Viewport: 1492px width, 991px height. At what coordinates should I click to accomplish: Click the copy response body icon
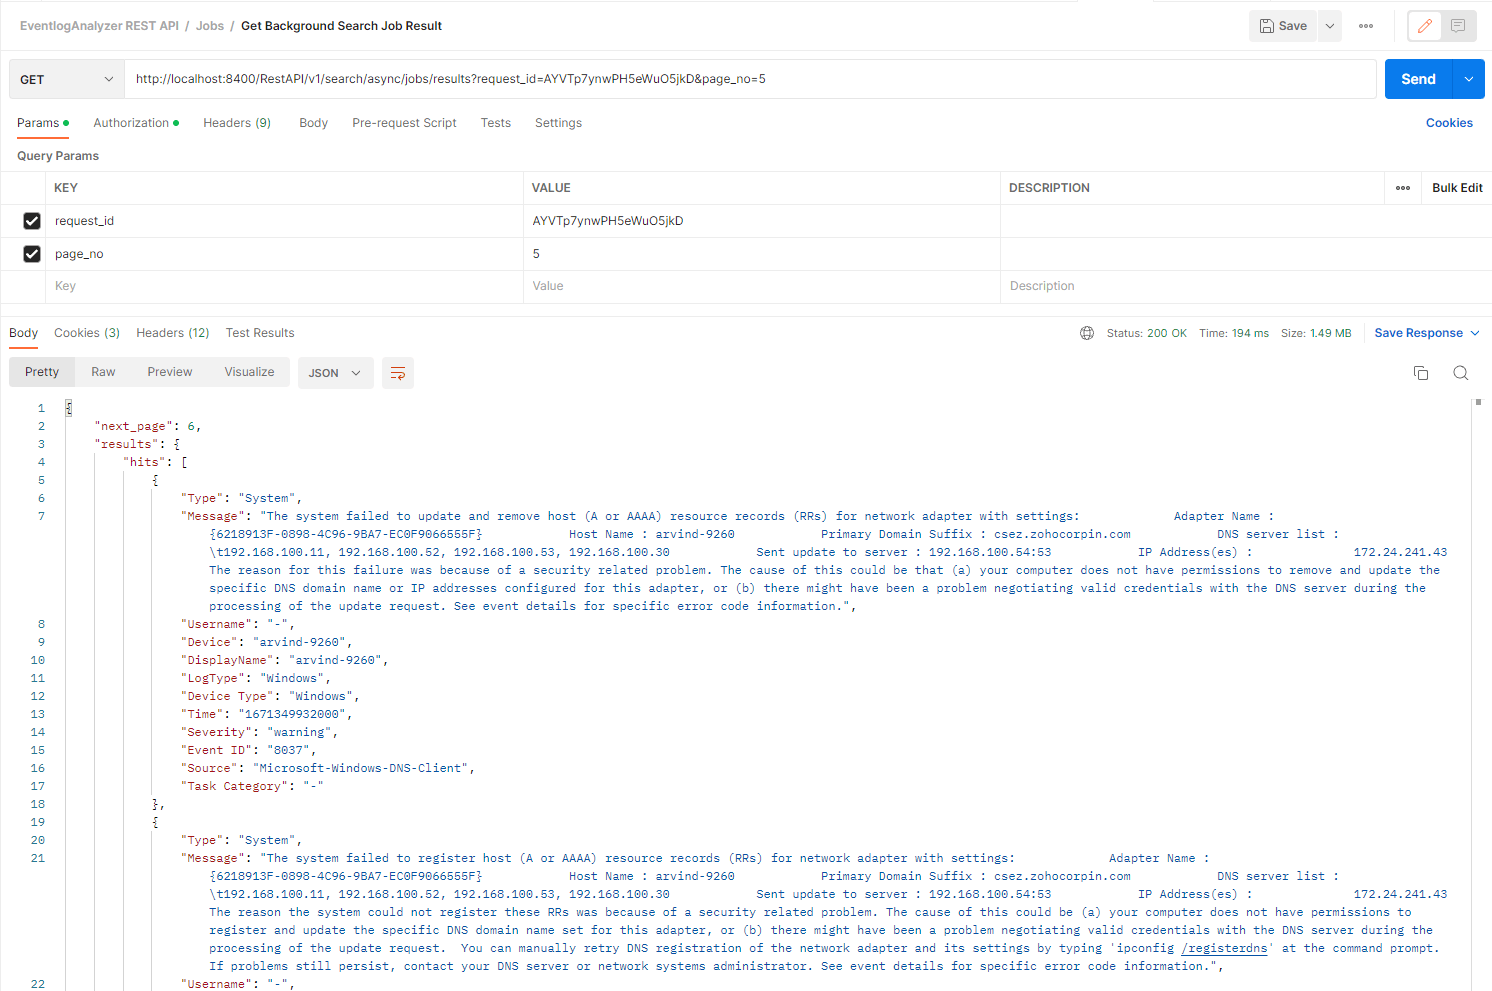pyautogui.click(x=1421, y=372)
